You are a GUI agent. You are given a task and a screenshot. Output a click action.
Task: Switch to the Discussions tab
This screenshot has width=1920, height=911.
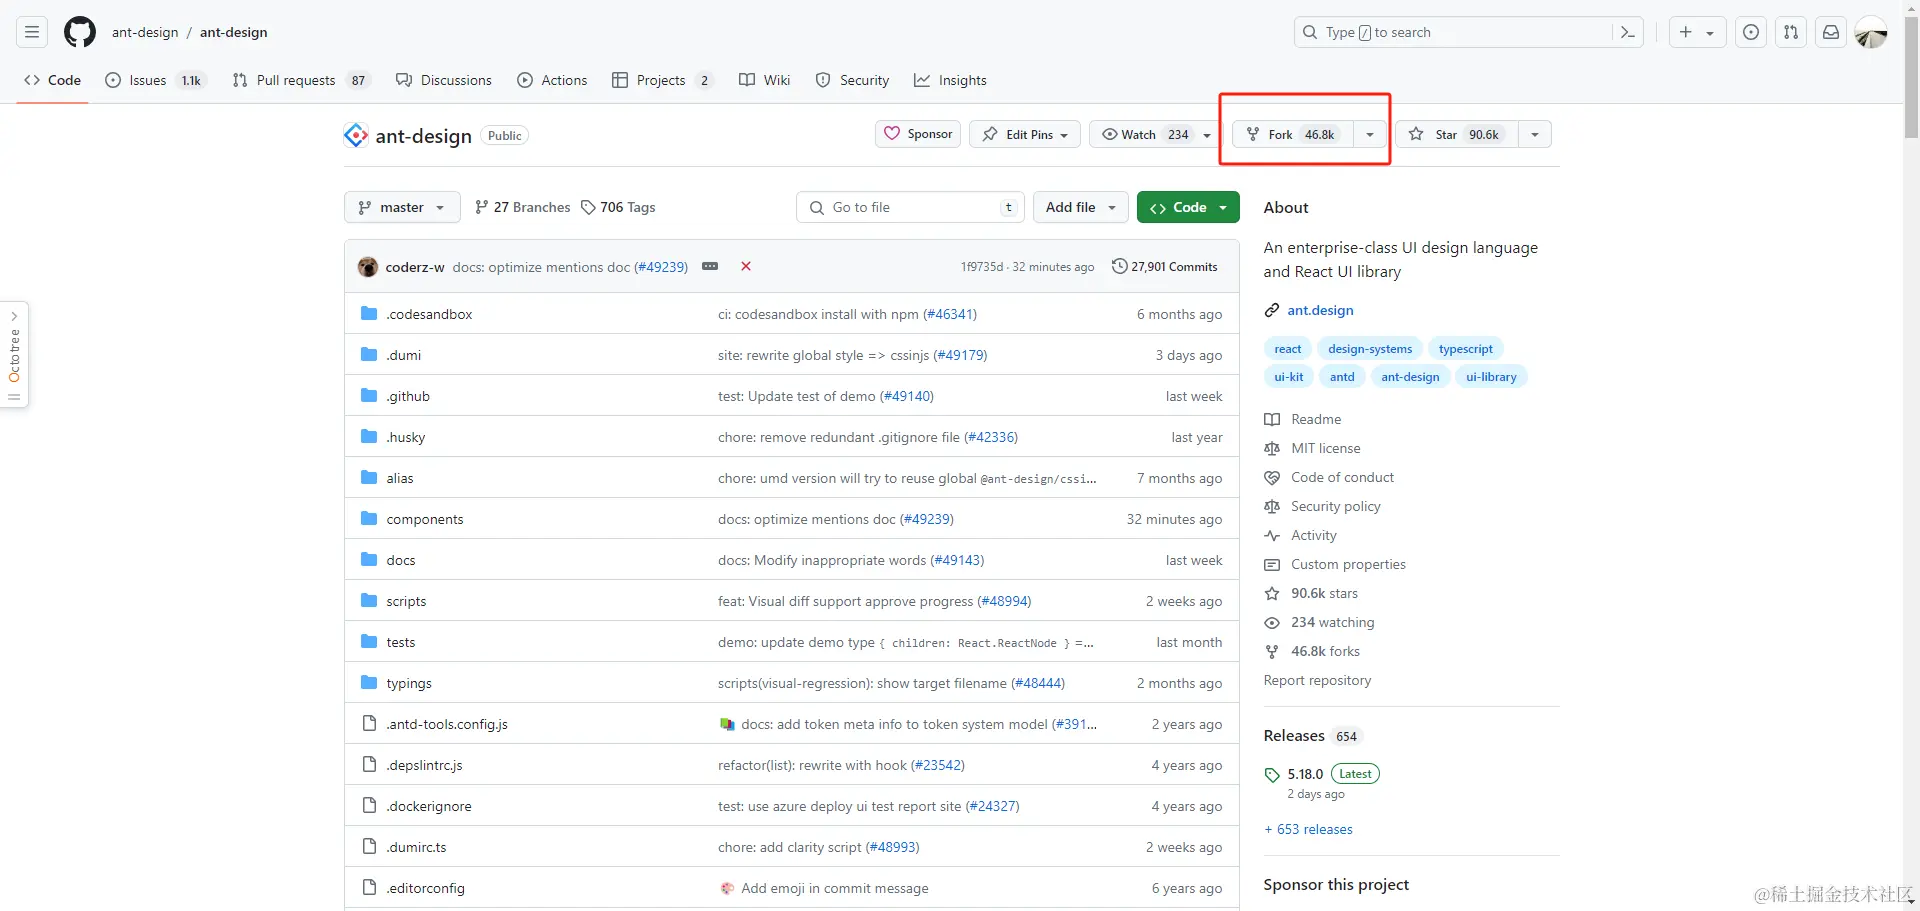[x=444, y=80]
